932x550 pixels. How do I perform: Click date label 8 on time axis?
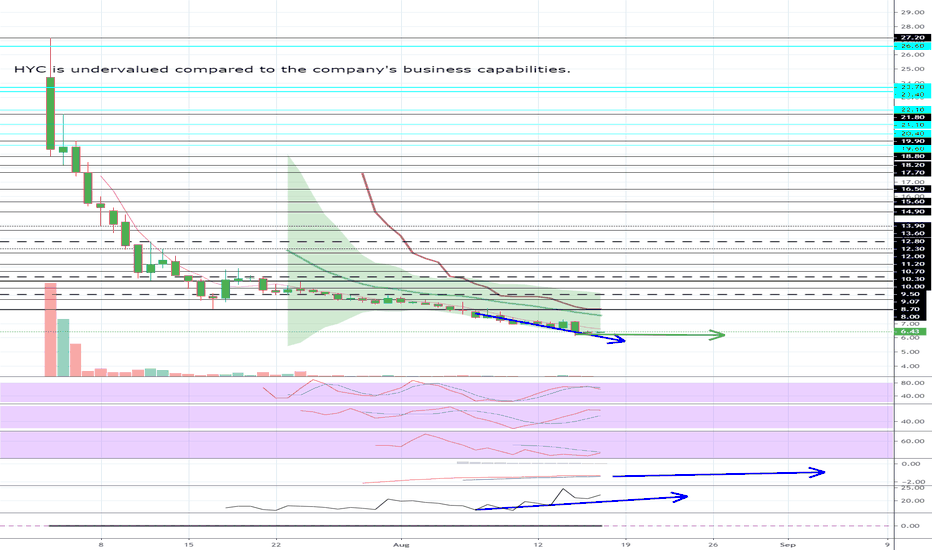click(101, 544)
